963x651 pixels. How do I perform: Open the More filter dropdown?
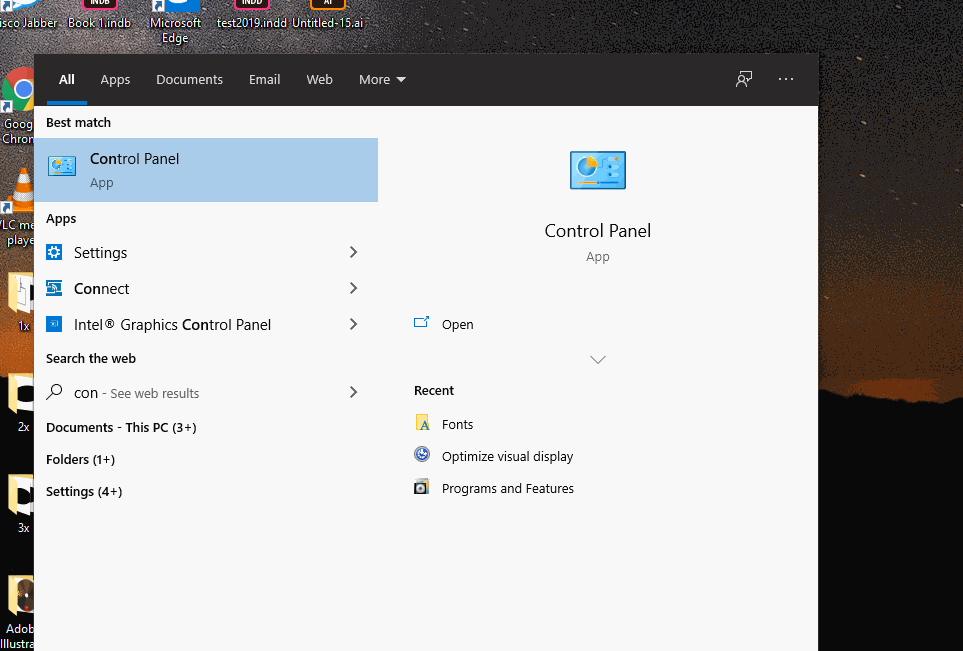click(x=382, y=80)
